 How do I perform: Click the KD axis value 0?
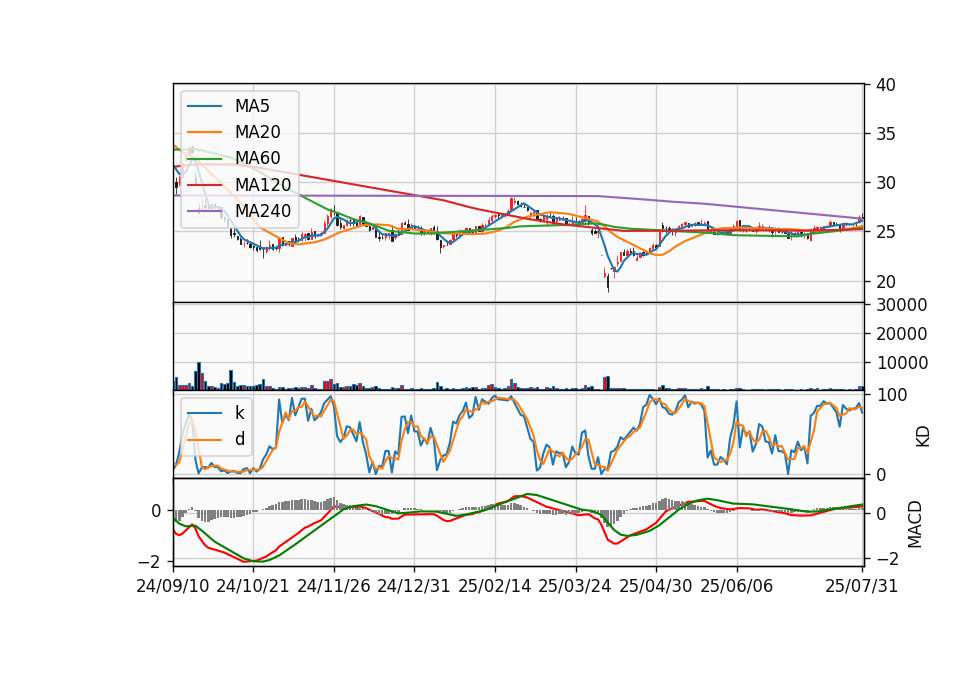(880, 474)
